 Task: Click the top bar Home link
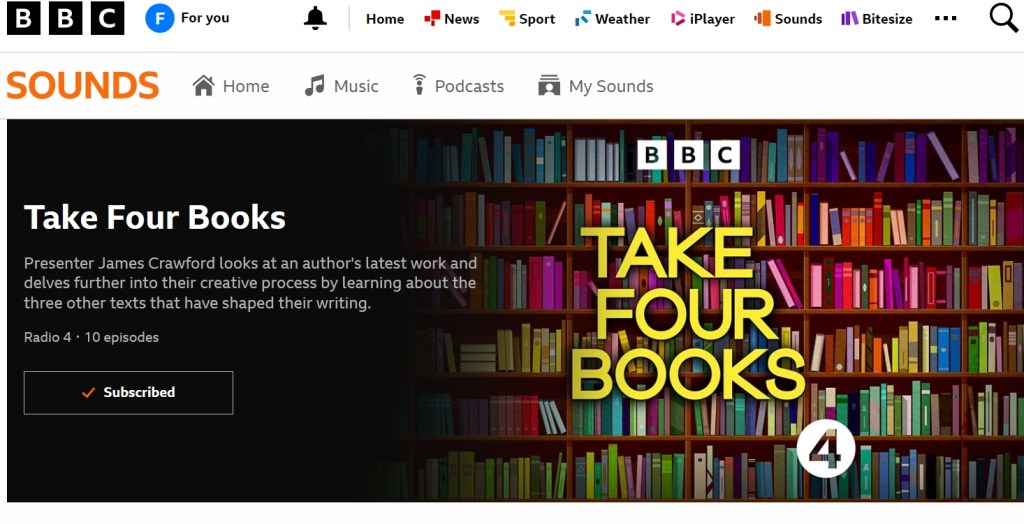click(385, 19)
